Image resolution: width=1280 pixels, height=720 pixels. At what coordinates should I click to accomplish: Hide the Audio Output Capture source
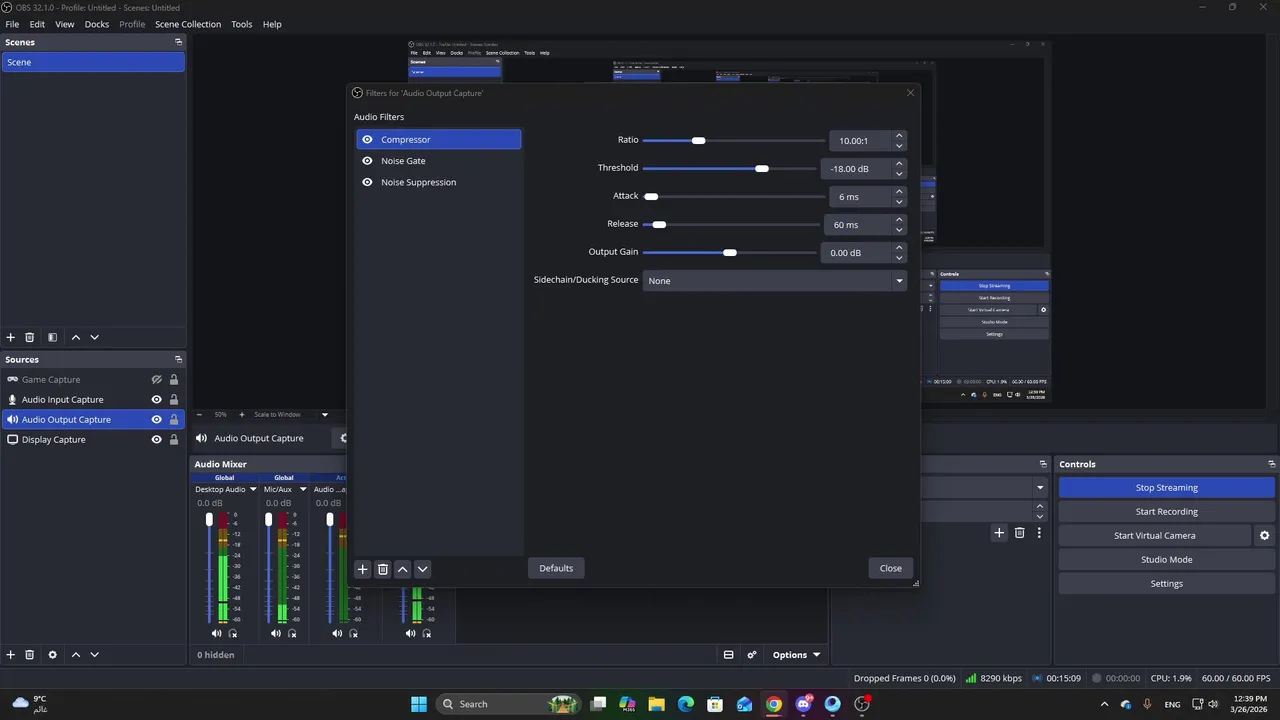(156, 420)
